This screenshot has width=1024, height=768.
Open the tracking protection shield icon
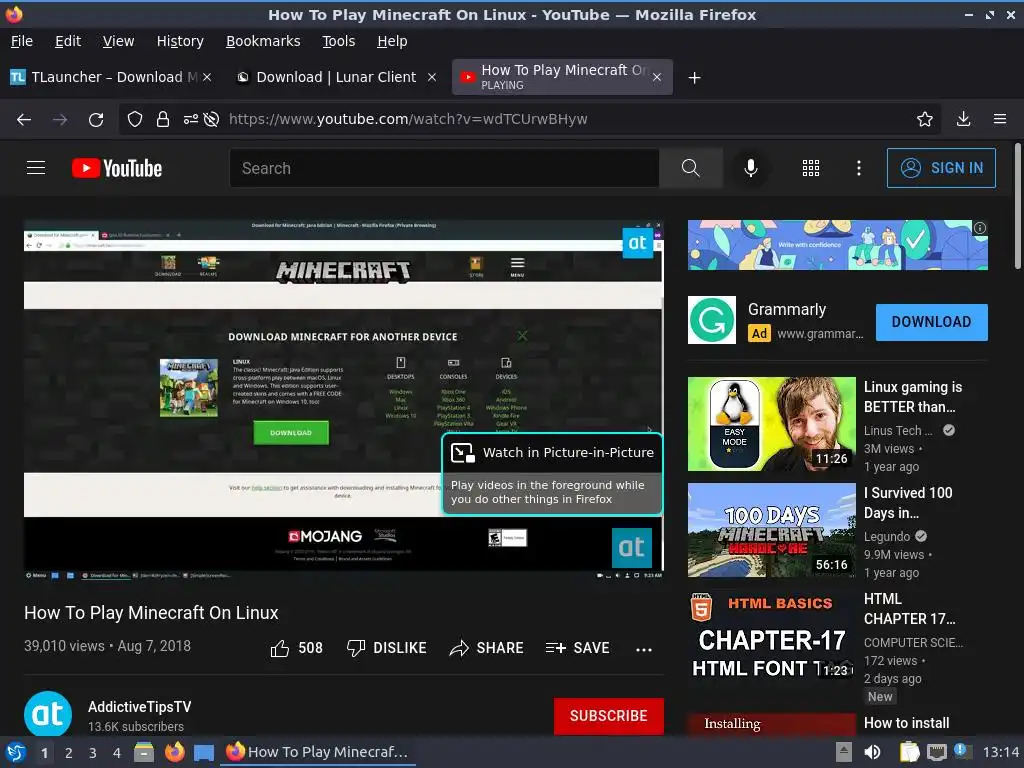point(135,120)
